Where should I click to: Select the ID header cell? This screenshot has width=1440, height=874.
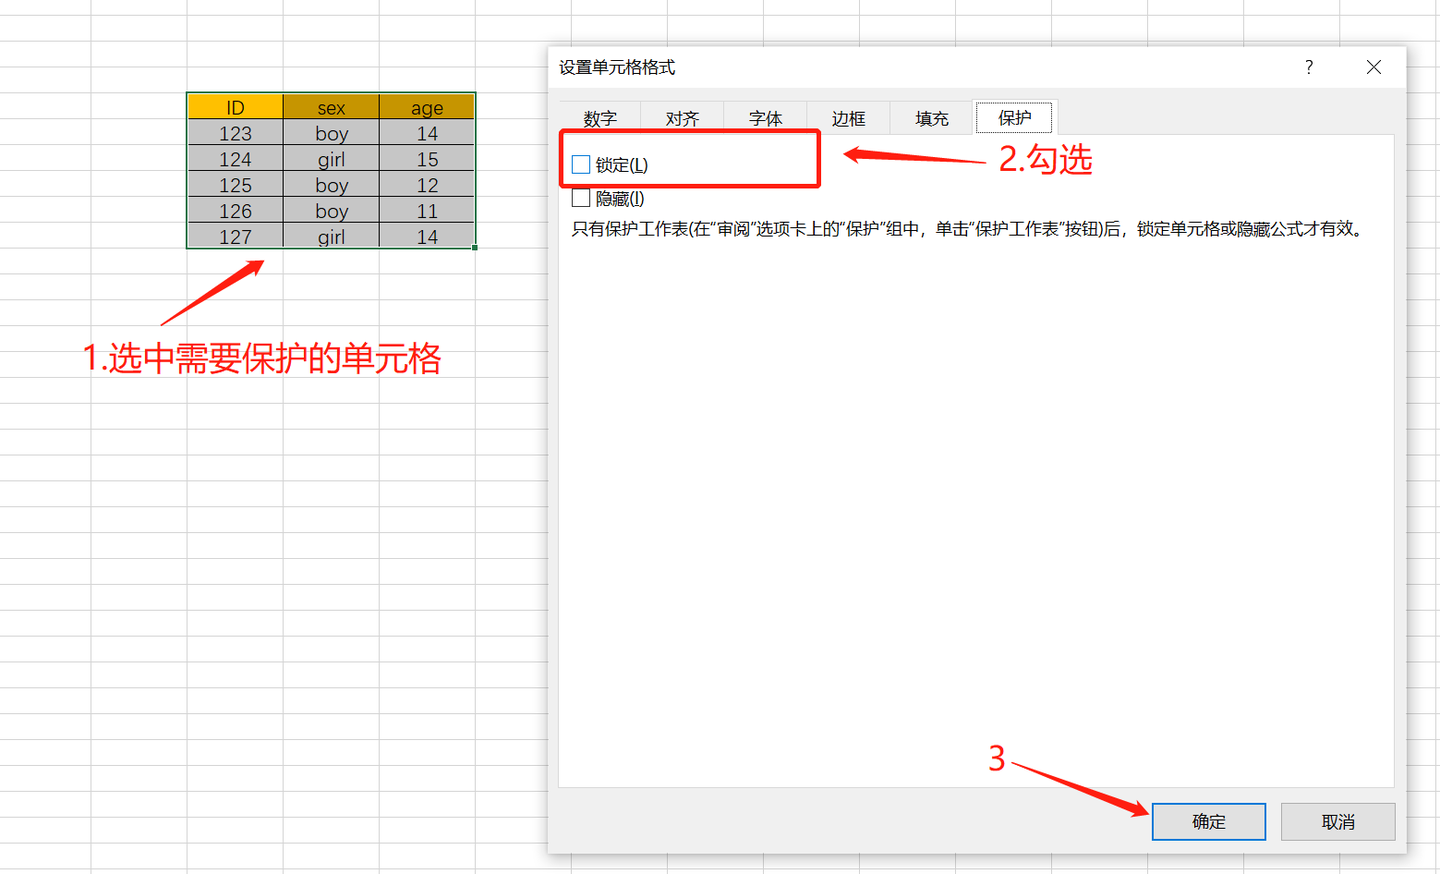click(235, 107)
